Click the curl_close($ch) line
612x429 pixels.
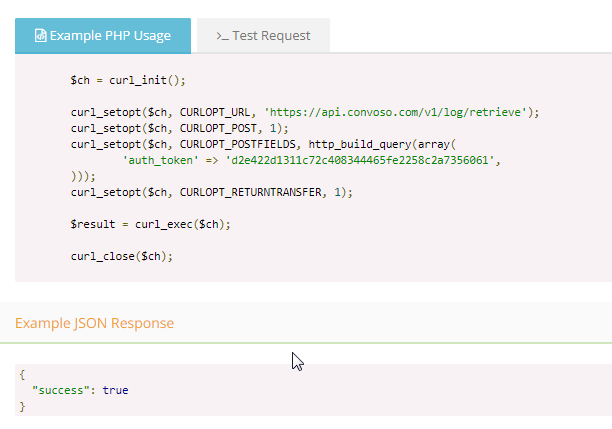pyautogui.click(x=121, y=256)
